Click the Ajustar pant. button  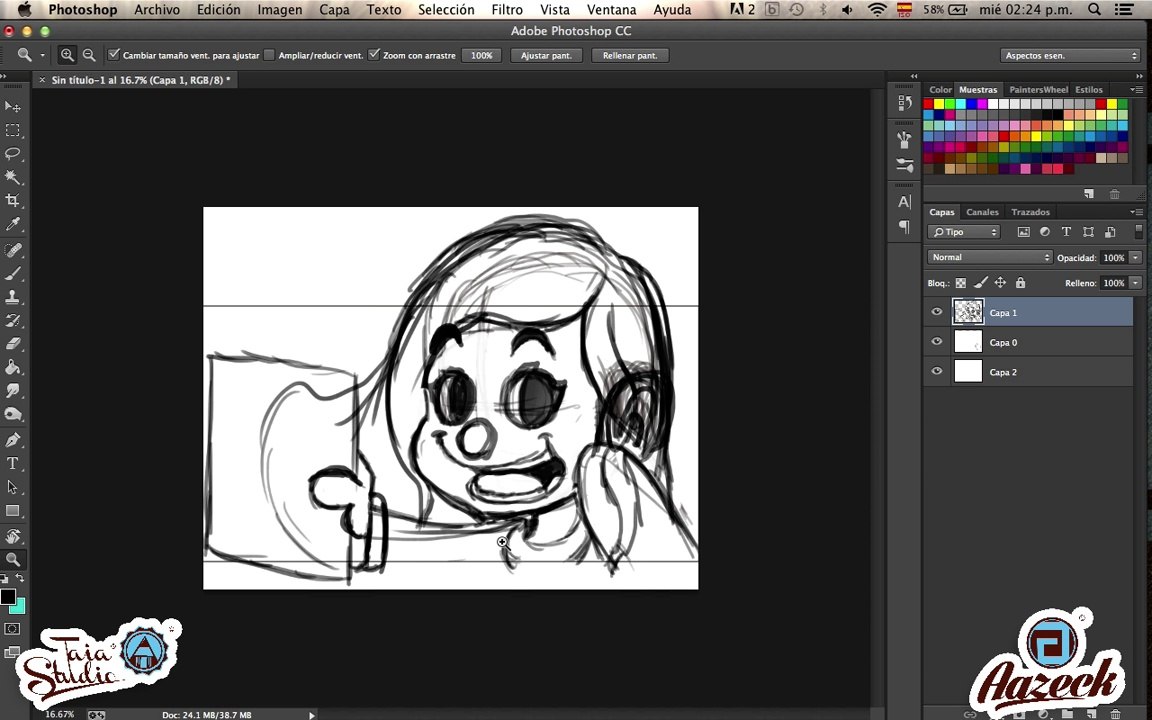point(547,55)
